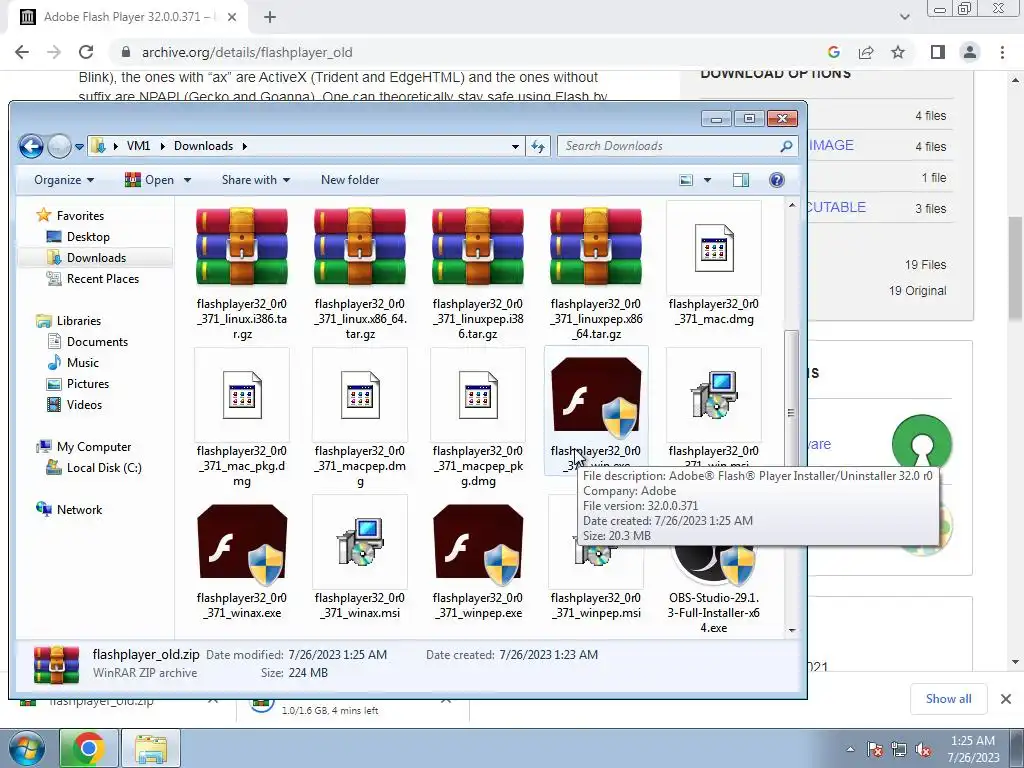Expand breadcrumb arrow after Downloads
The width and height of the screenshot is (1024, 768).
[x=245, y=146]
